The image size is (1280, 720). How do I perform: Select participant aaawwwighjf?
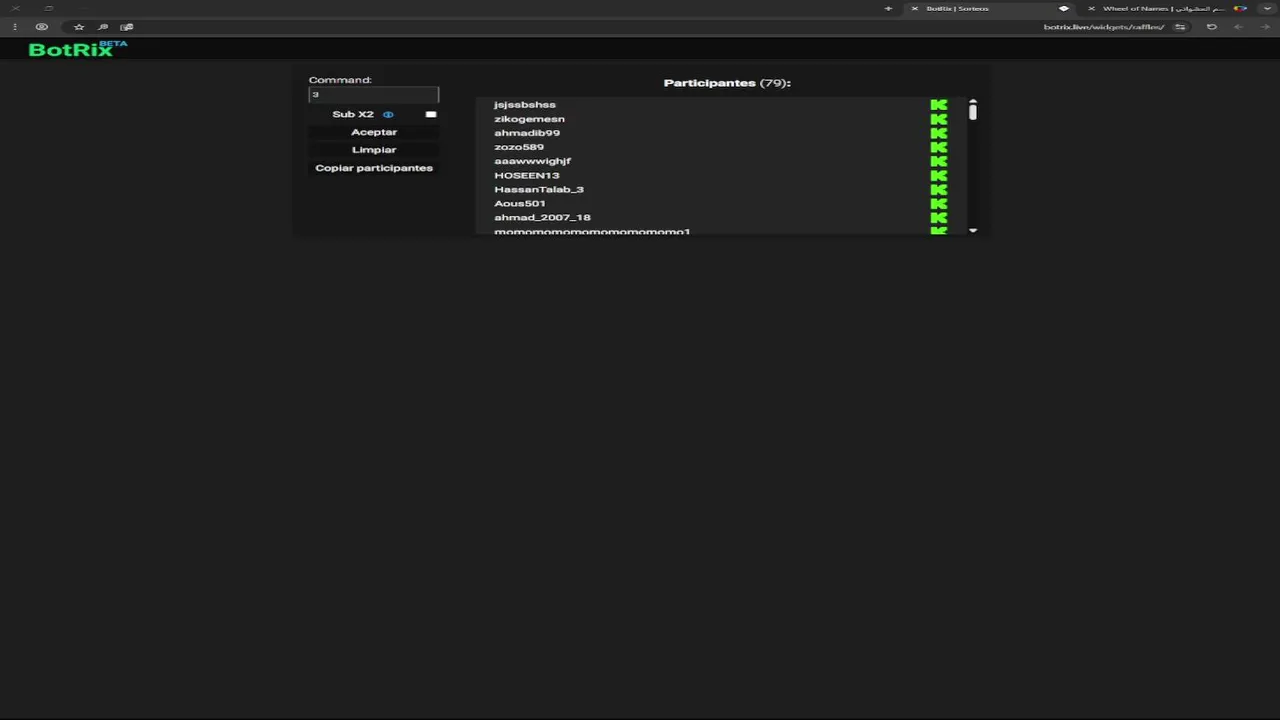532,161
